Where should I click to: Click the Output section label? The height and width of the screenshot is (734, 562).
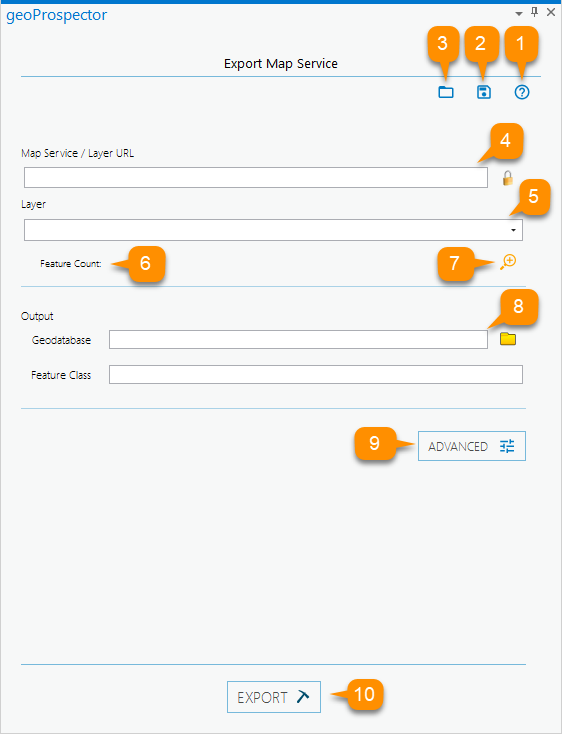click(x=37, y=316)
